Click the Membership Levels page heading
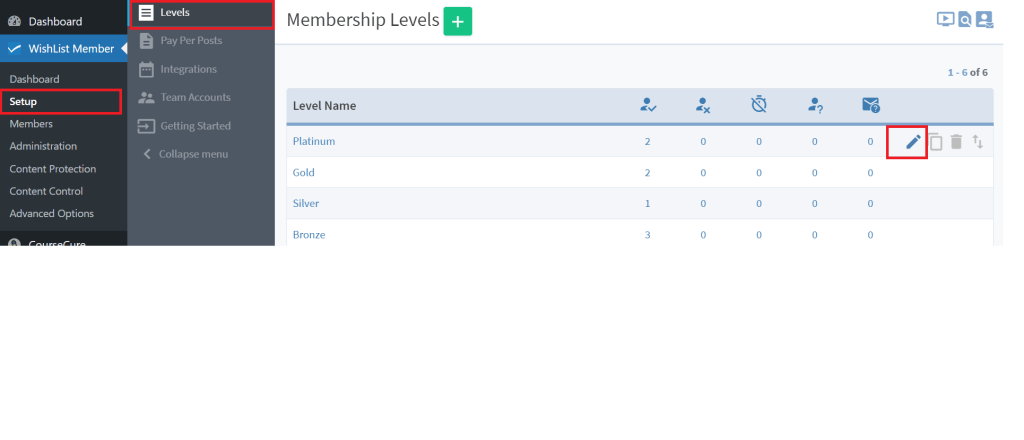This screenshot has width=1024, height=440. pos(363,20)
